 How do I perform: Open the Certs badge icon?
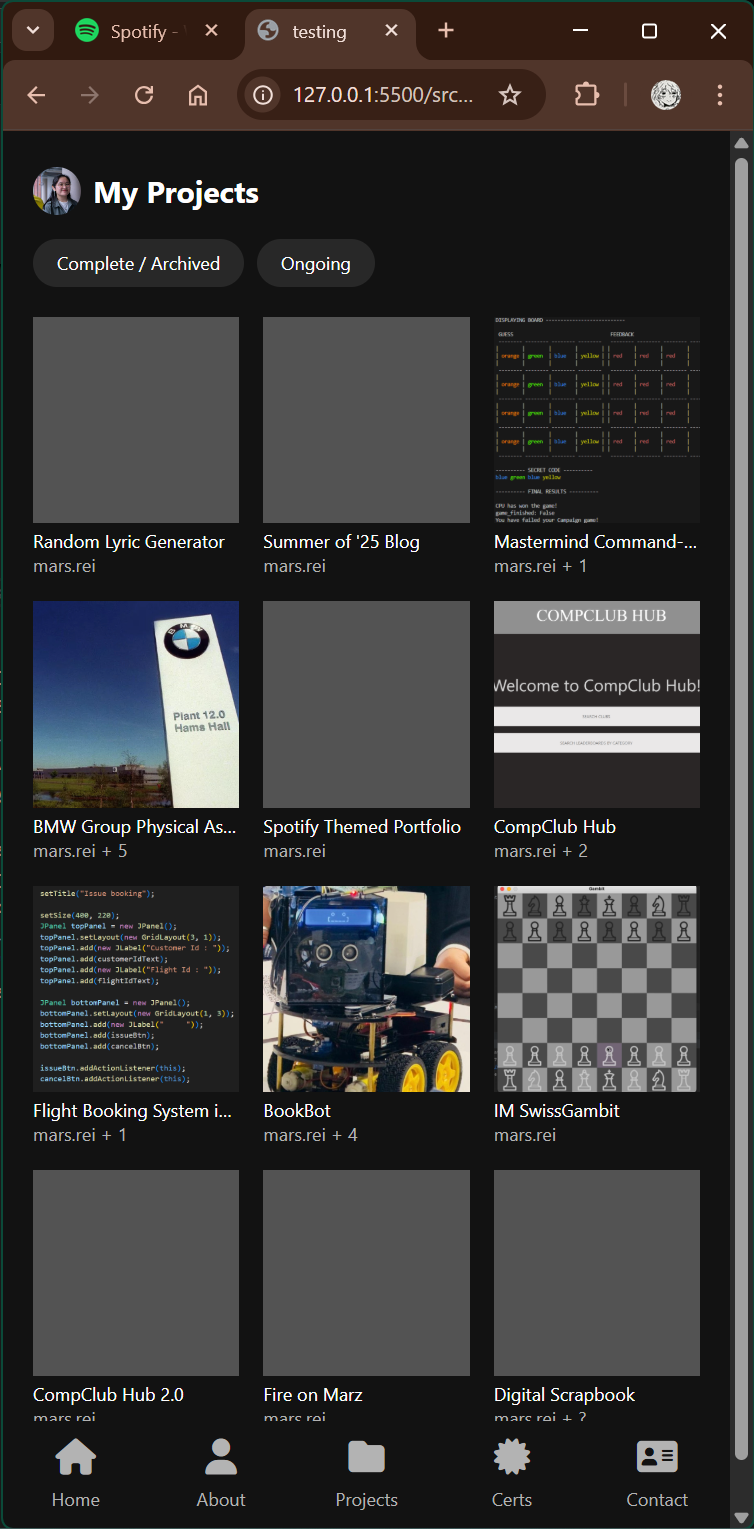[512, 1458]
